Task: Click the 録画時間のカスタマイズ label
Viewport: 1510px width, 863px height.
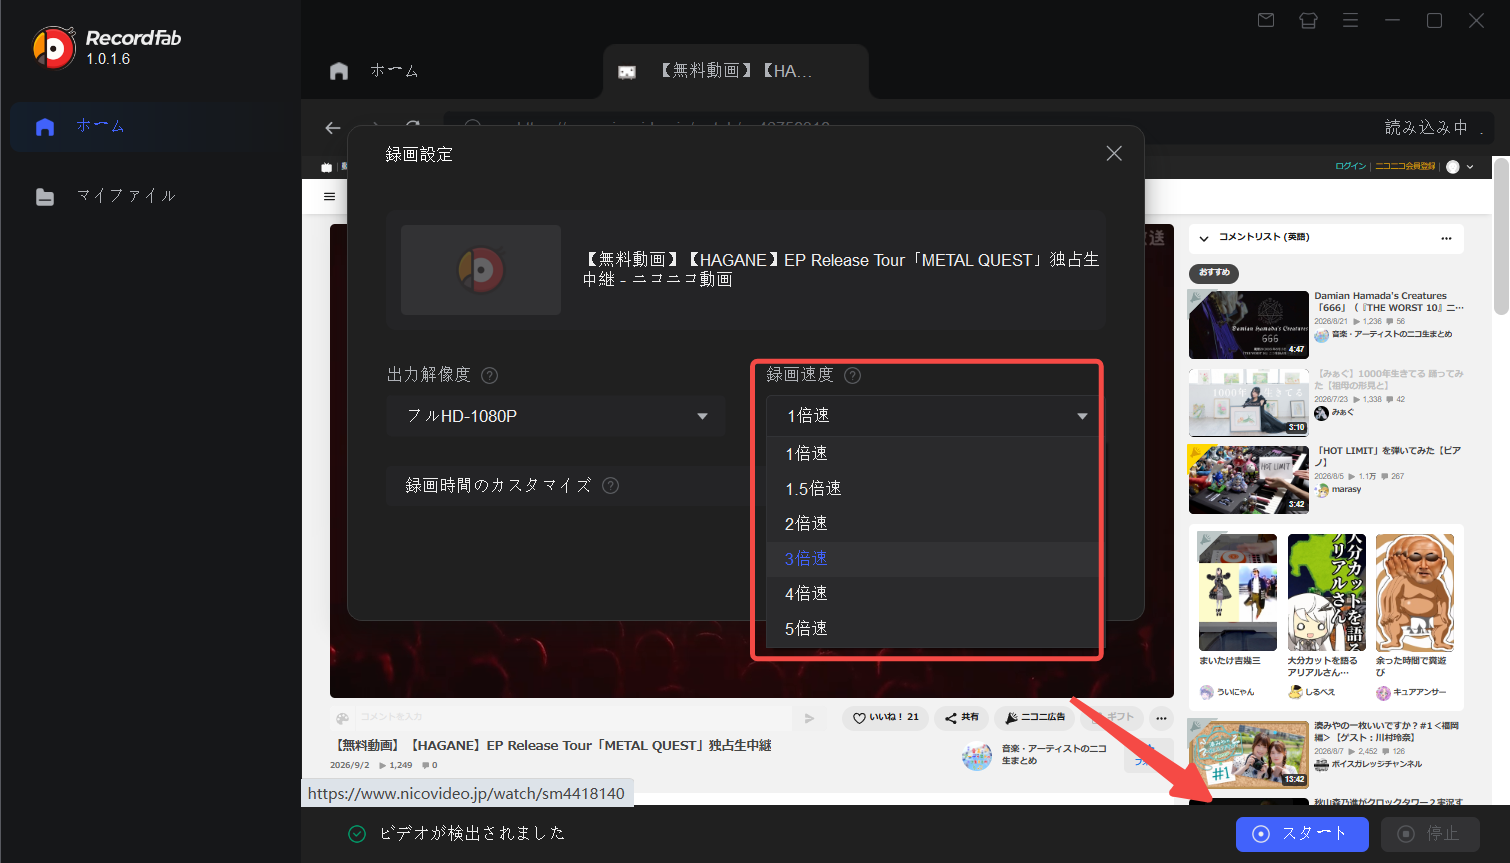Action: [498, 486]
